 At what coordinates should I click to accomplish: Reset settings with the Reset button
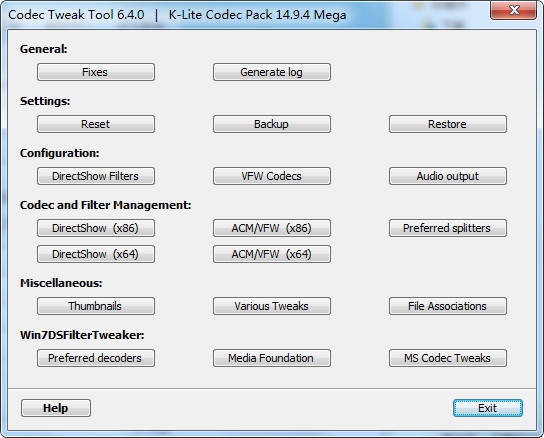coord(96,124)
